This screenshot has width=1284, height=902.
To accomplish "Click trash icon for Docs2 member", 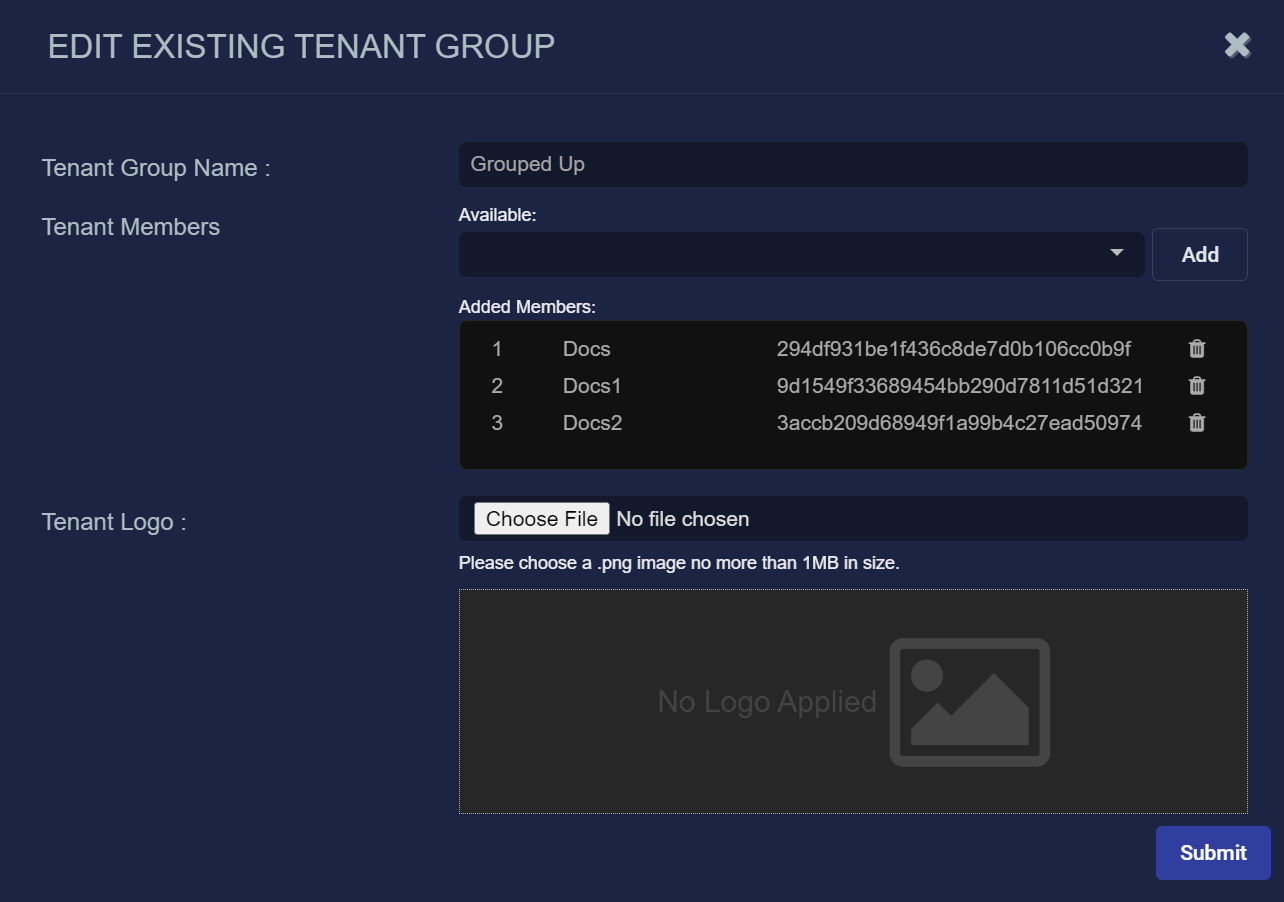I will click(1196, 423).
